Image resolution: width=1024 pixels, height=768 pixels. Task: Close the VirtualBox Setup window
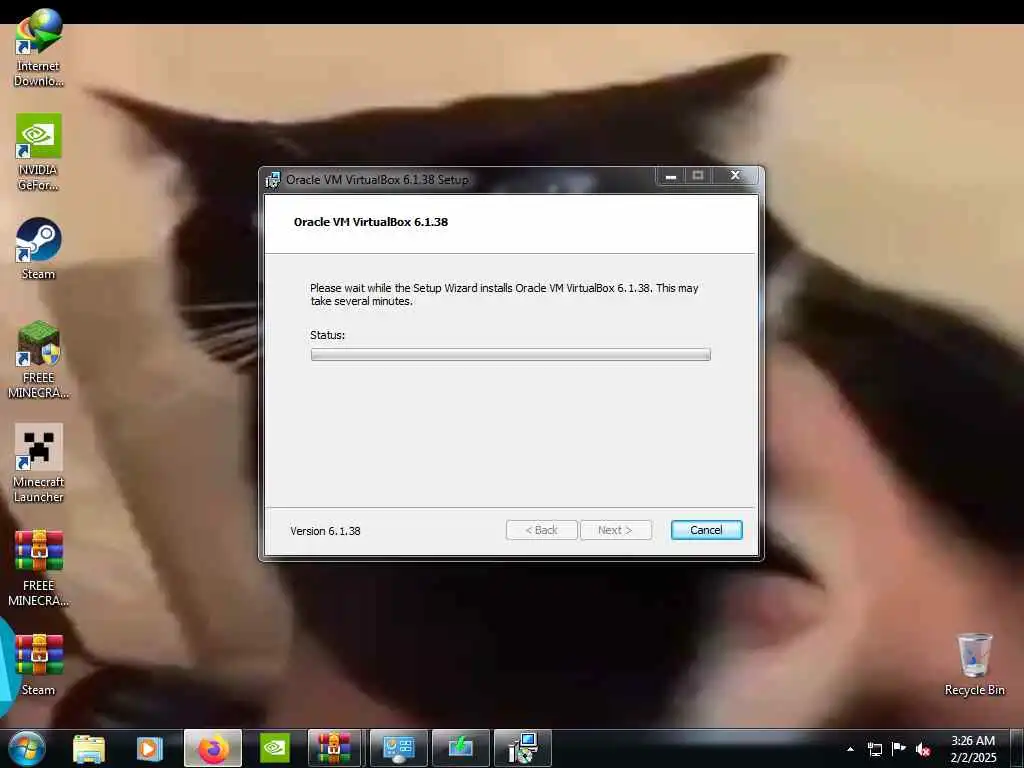coord(735,175)
